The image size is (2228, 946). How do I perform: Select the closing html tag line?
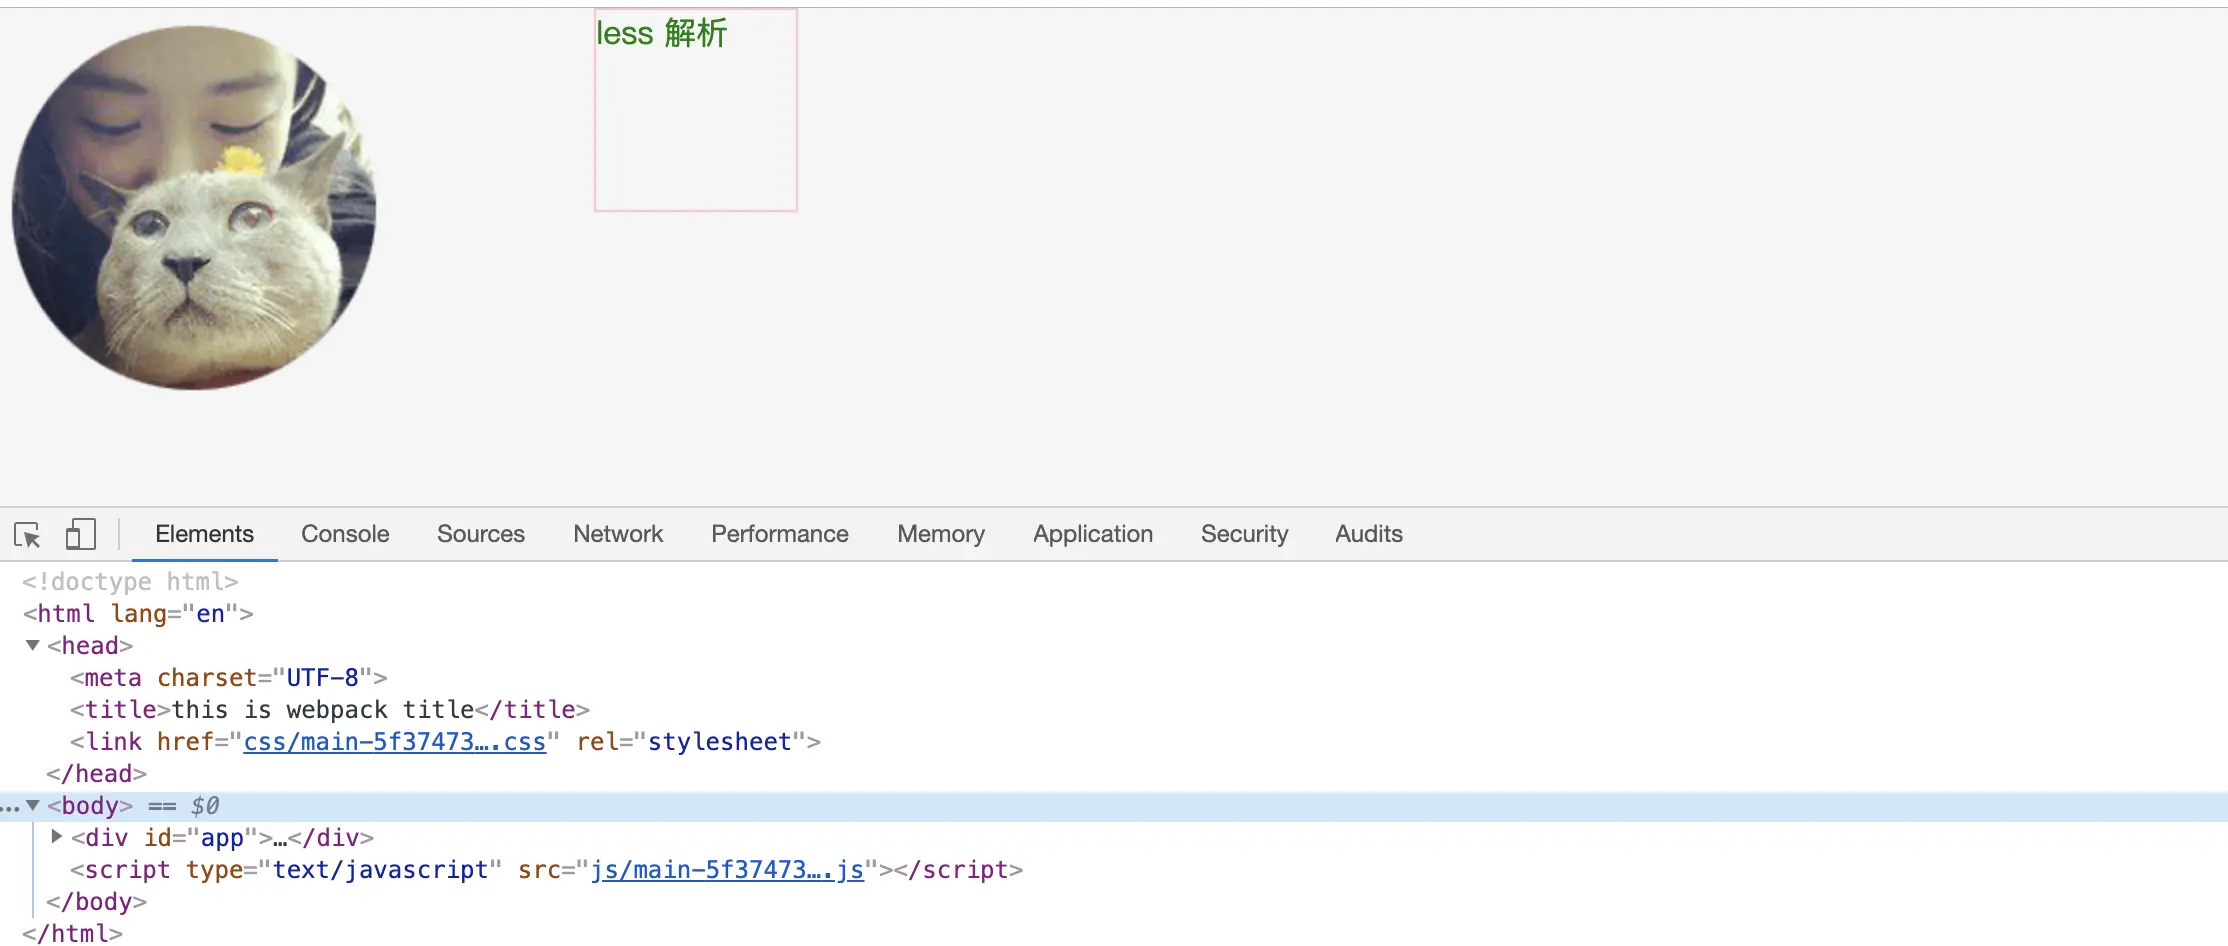click(x=72, y=933)
